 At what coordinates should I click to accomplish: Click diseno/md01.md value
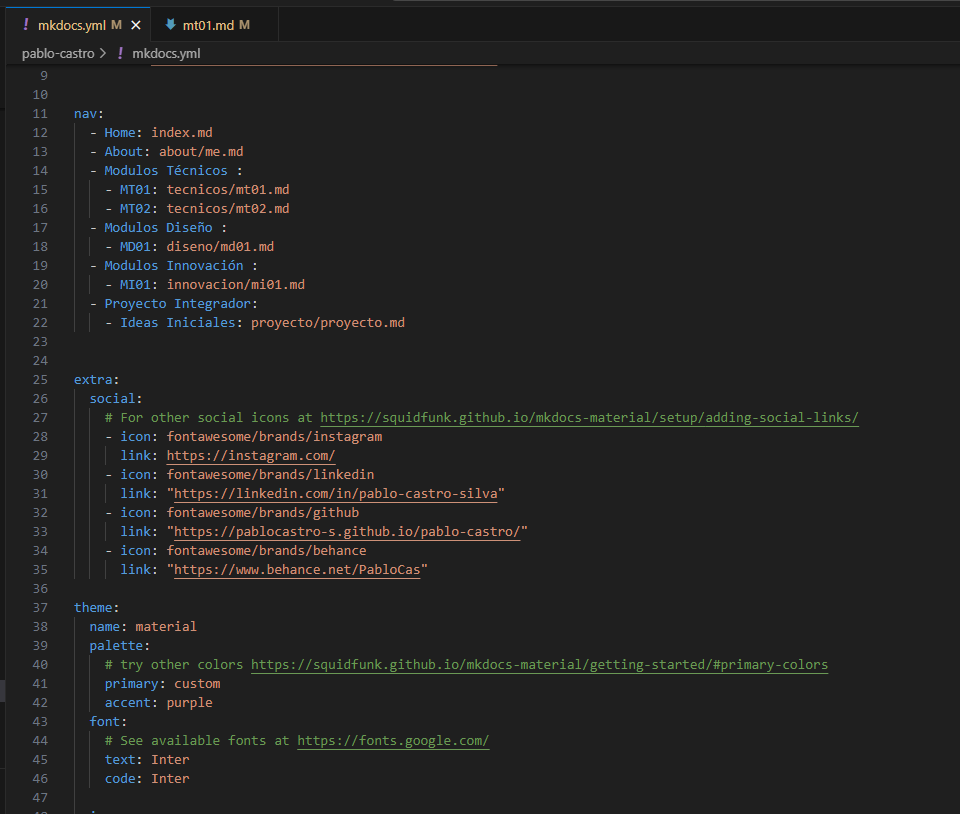[x=220, y=247]
